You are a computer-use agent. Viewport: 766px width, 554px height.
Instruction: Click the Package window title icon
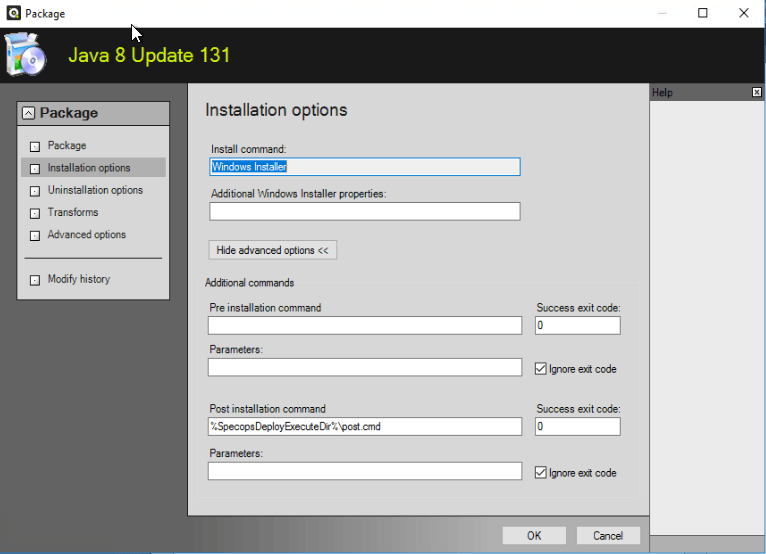pyautogui.click(x=11, y=13)
